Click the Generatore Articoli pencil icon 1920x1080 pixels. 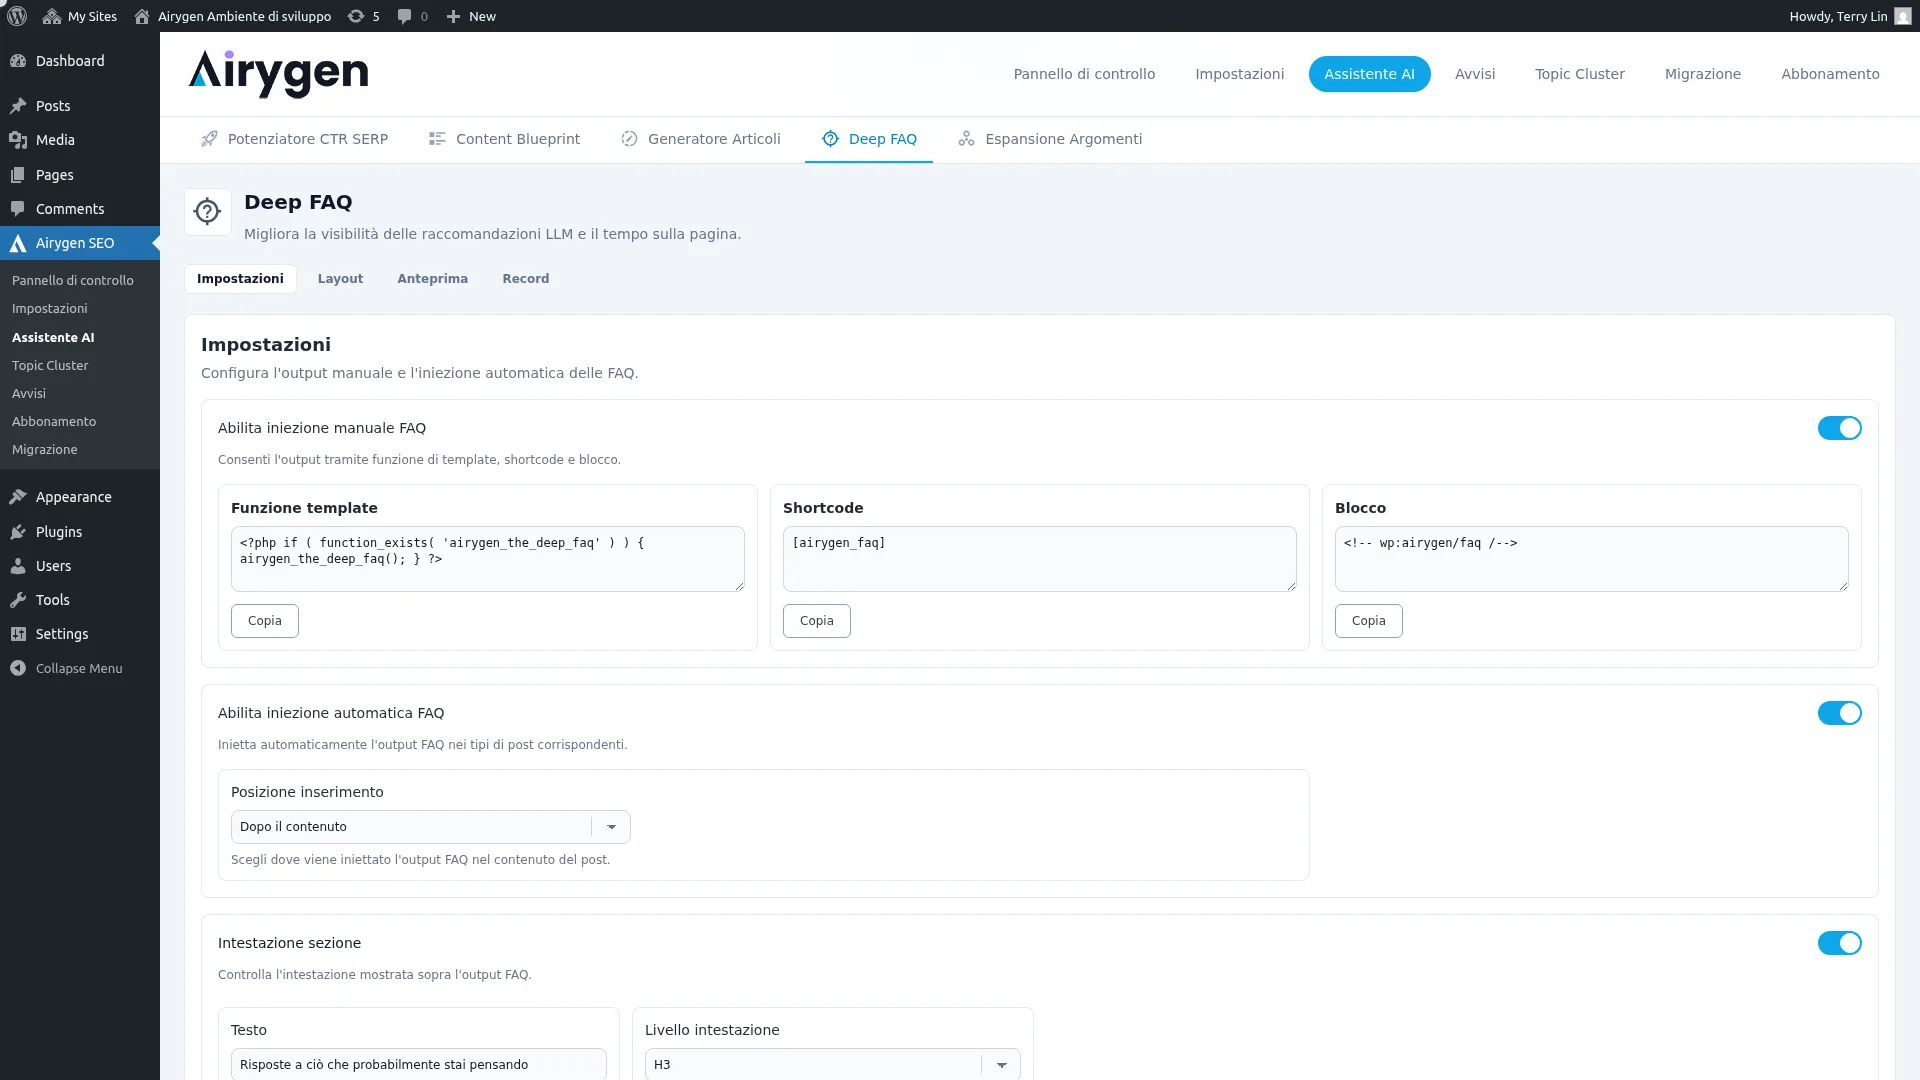[629, 139]
